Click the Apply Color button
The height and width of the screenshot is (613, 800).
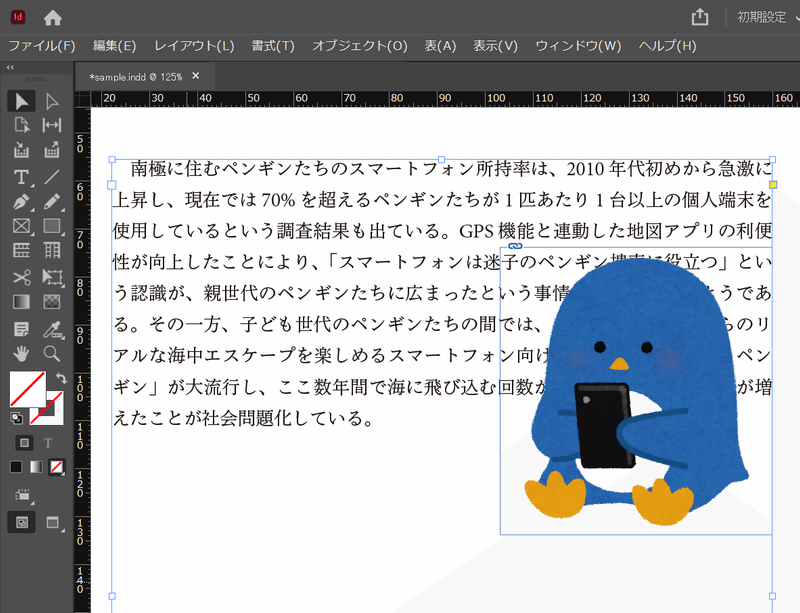click(x=16, y=467)
